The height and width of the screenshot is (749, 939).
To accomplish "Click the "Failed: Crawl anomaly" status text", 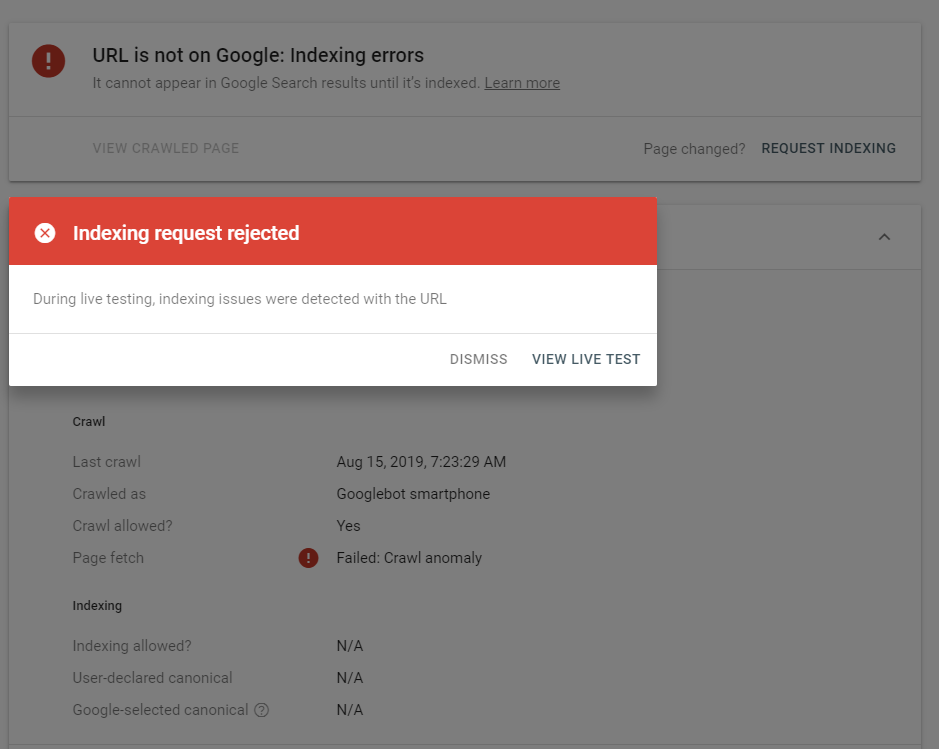I will tap(409, 558).
